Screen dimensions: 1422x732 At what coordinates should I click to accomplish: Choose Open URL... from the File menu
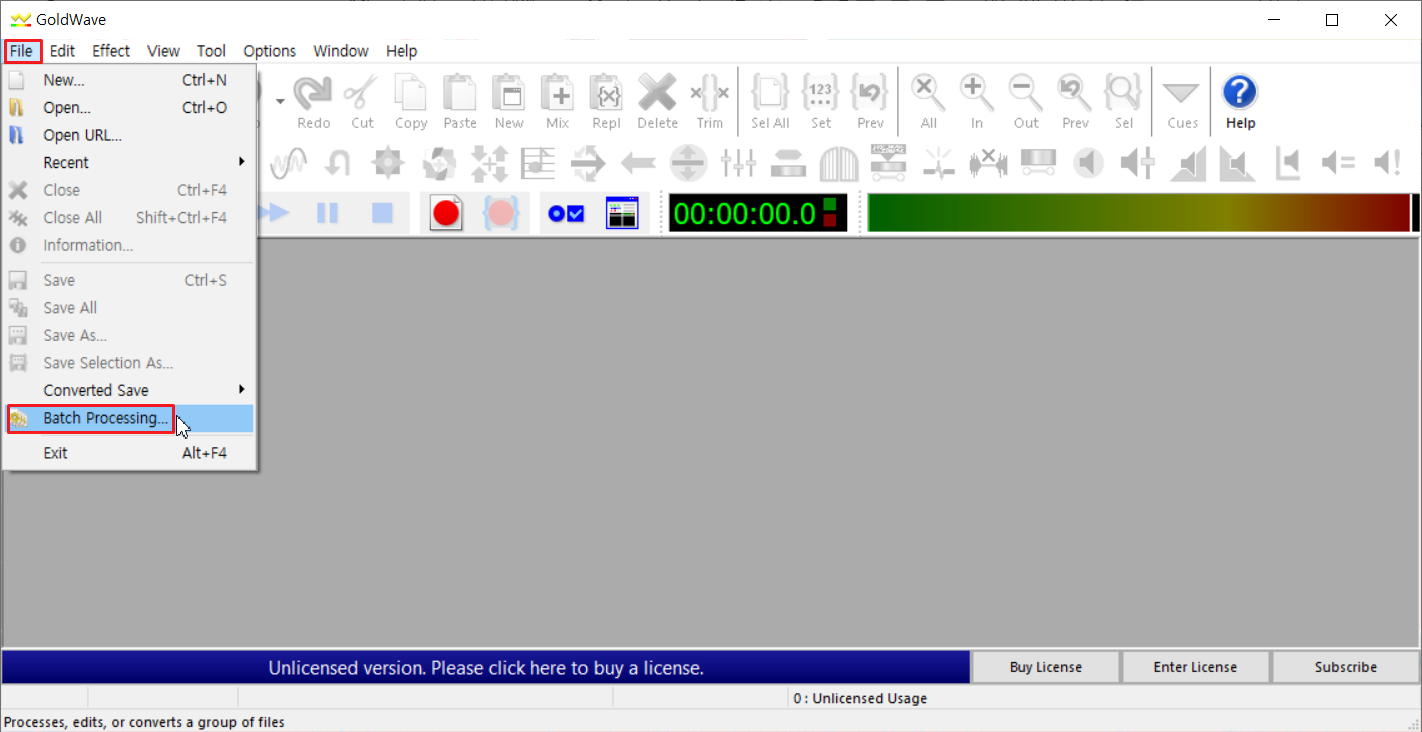(129, 135)
